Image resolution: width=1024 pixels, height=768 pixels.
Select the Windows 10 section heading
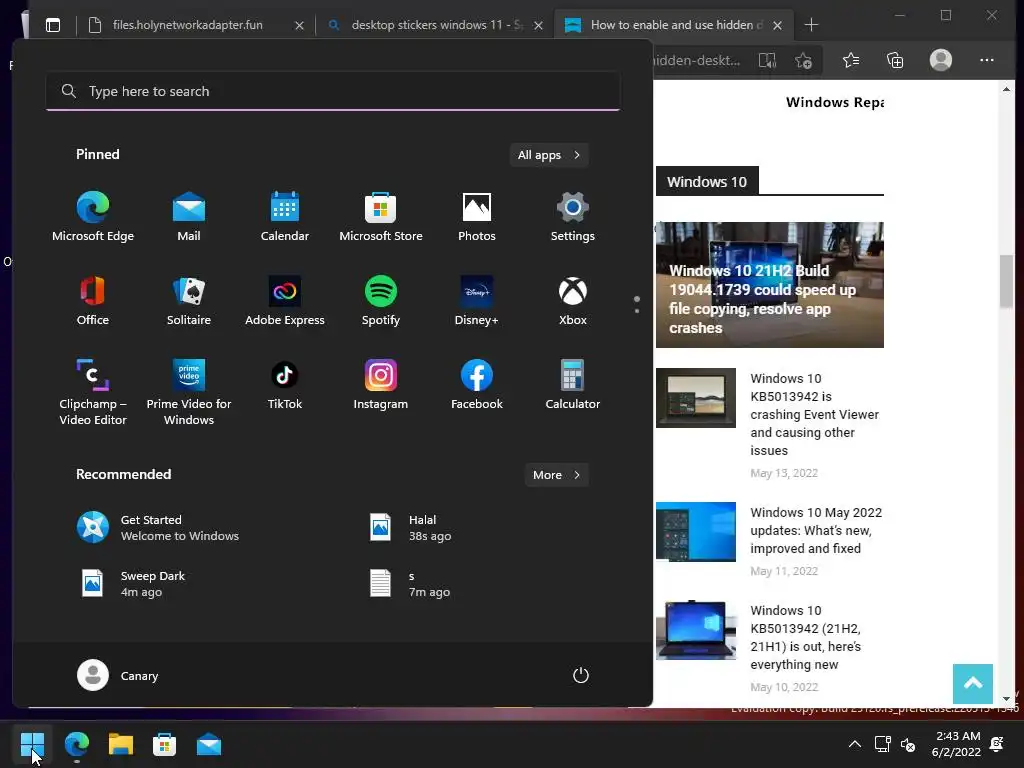point(707,182)
